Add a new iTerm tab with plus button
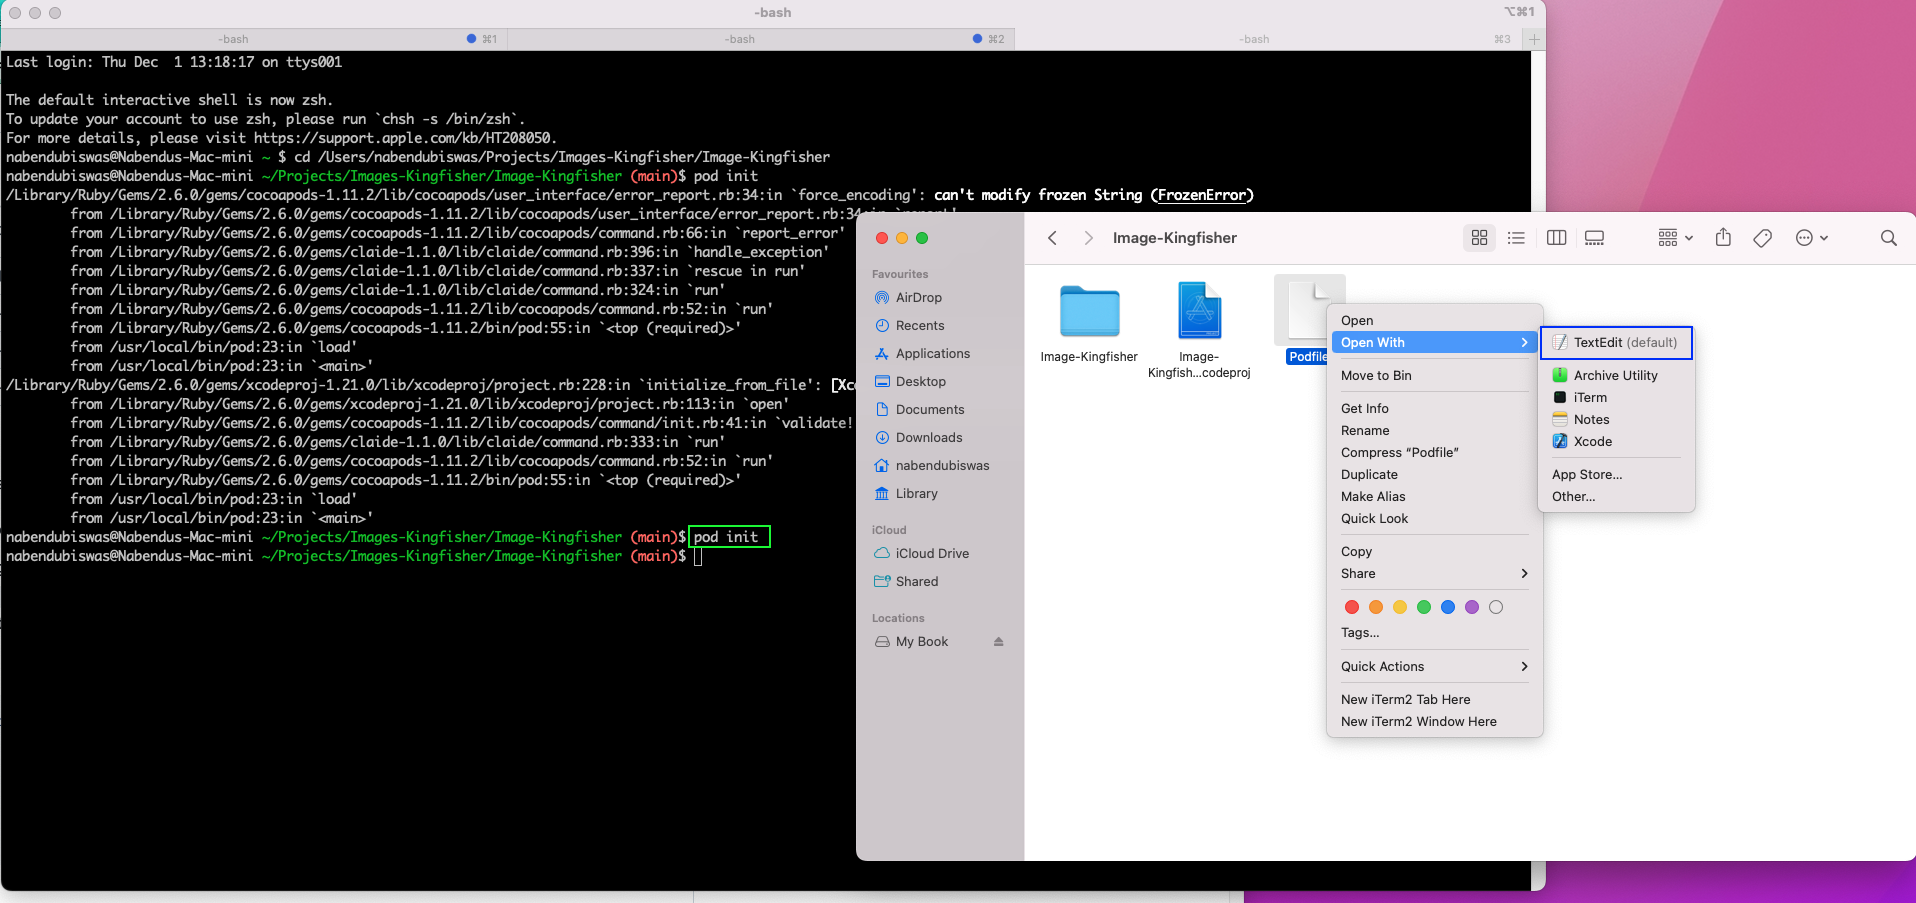This screenshot has width=1916, height=903. [x=1534, y=39]
